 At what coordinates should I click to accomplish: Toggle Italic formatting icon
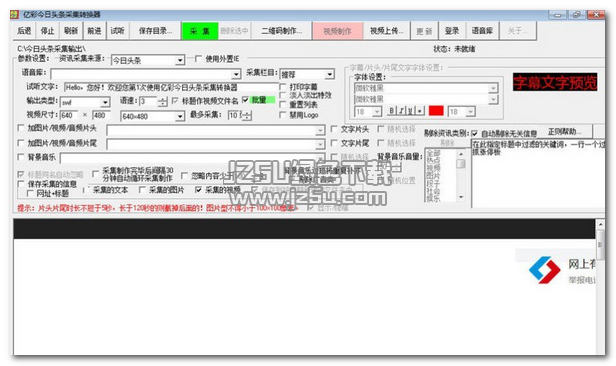point(401,111)
